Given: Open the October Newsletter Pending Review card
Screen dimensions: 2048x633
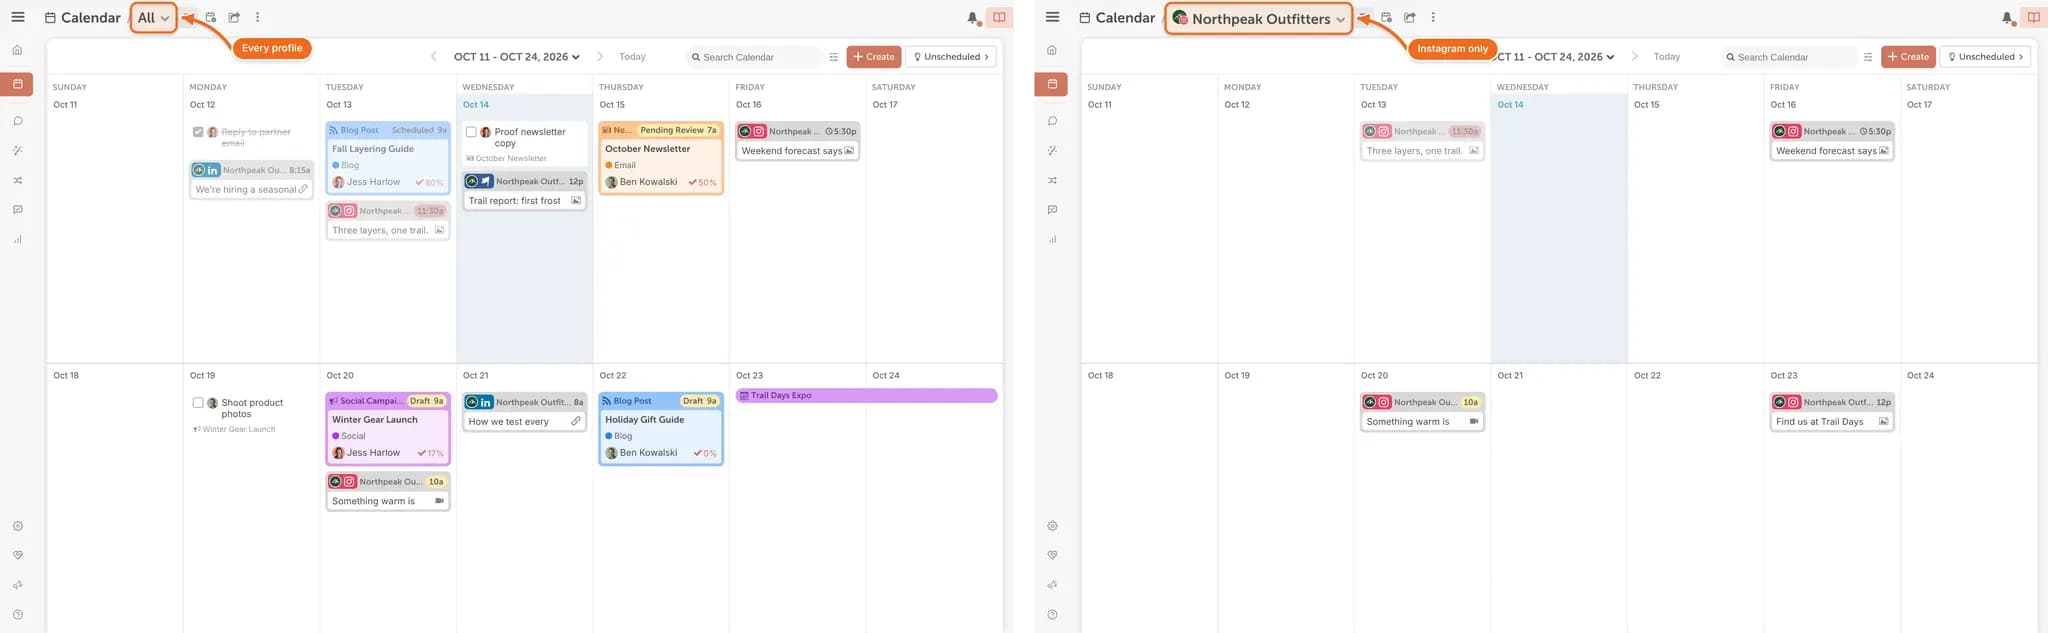Looking at the screenshot, I should 661,157.
